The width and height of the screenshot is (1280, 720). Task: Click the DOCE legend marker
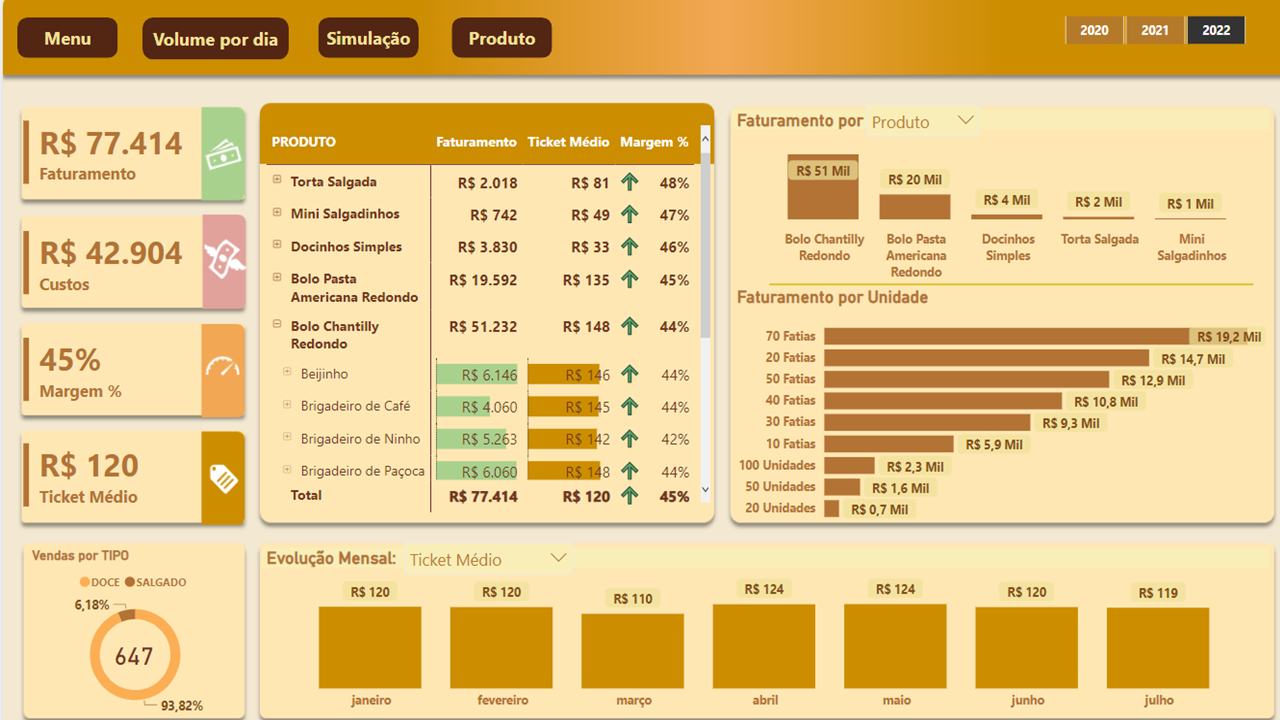tap(84, 582)
